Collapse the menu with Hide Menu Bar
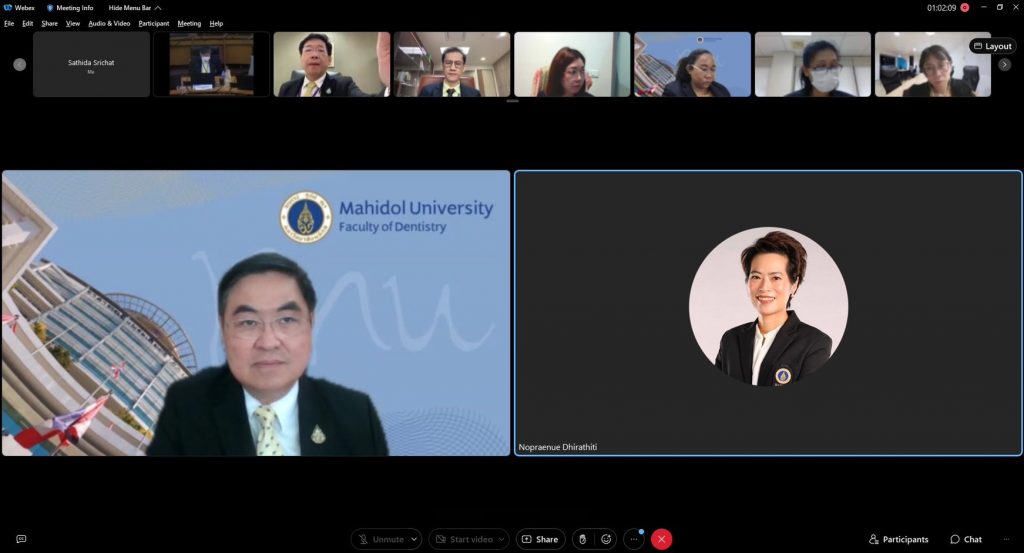This screenshot has height=553, width=1024. pos(135,8)
